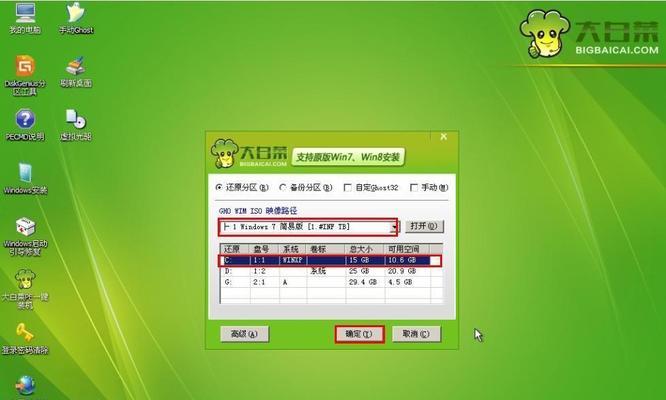666x400 pixels.
Task: Close the 大白菜 installer dialog
Action: [x=443, y=137]
